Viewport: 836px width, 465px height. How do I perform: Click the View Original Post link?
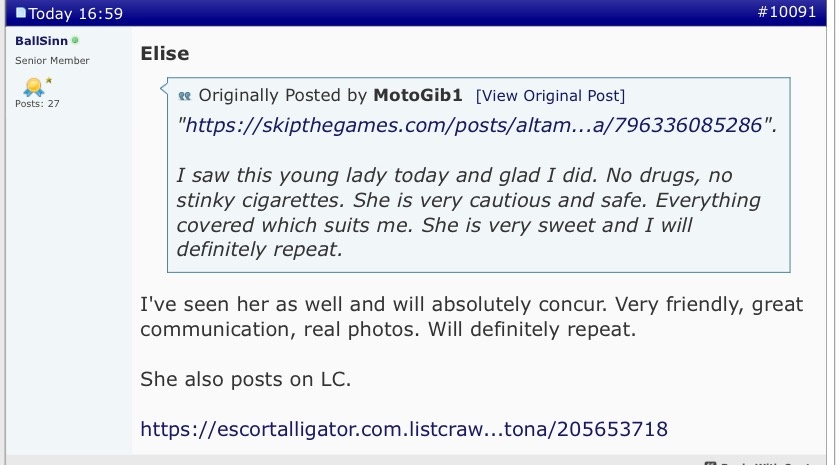point(550,96)
